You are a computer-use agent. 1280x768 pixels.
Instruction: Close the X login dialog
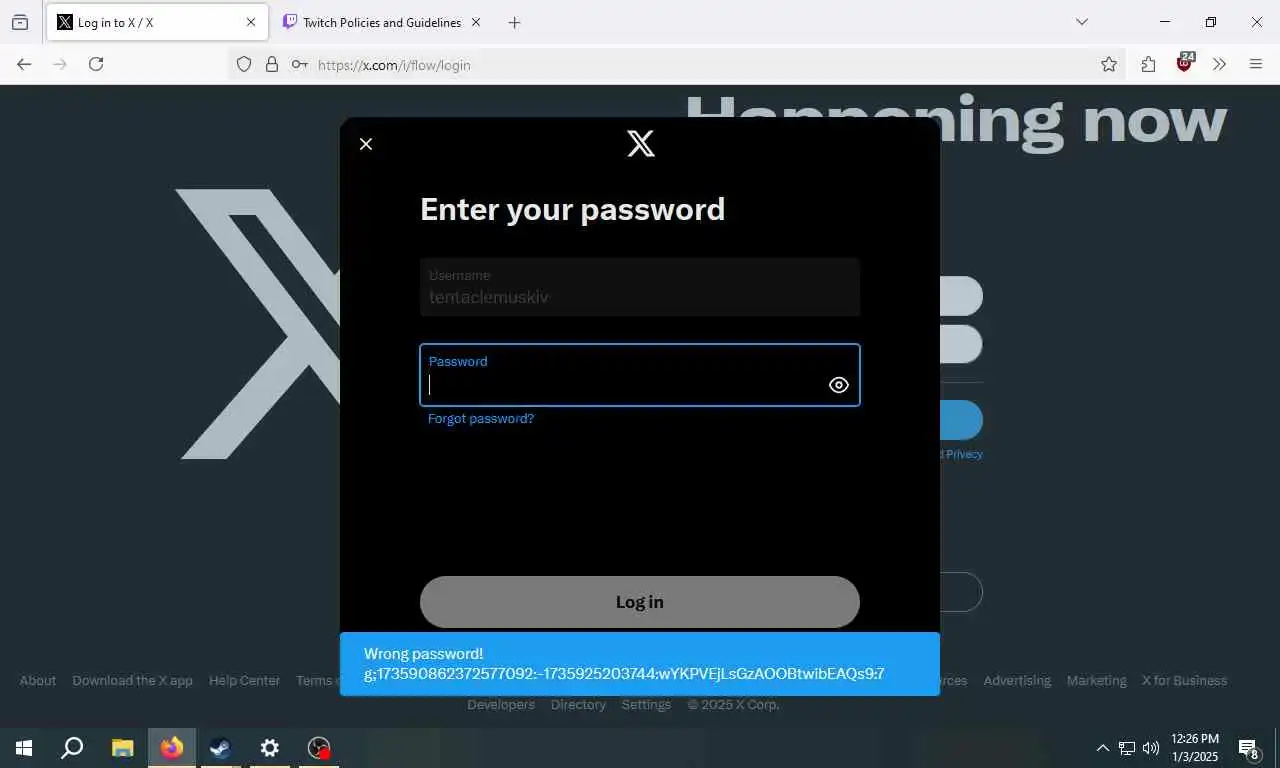(x=366, y=144)
